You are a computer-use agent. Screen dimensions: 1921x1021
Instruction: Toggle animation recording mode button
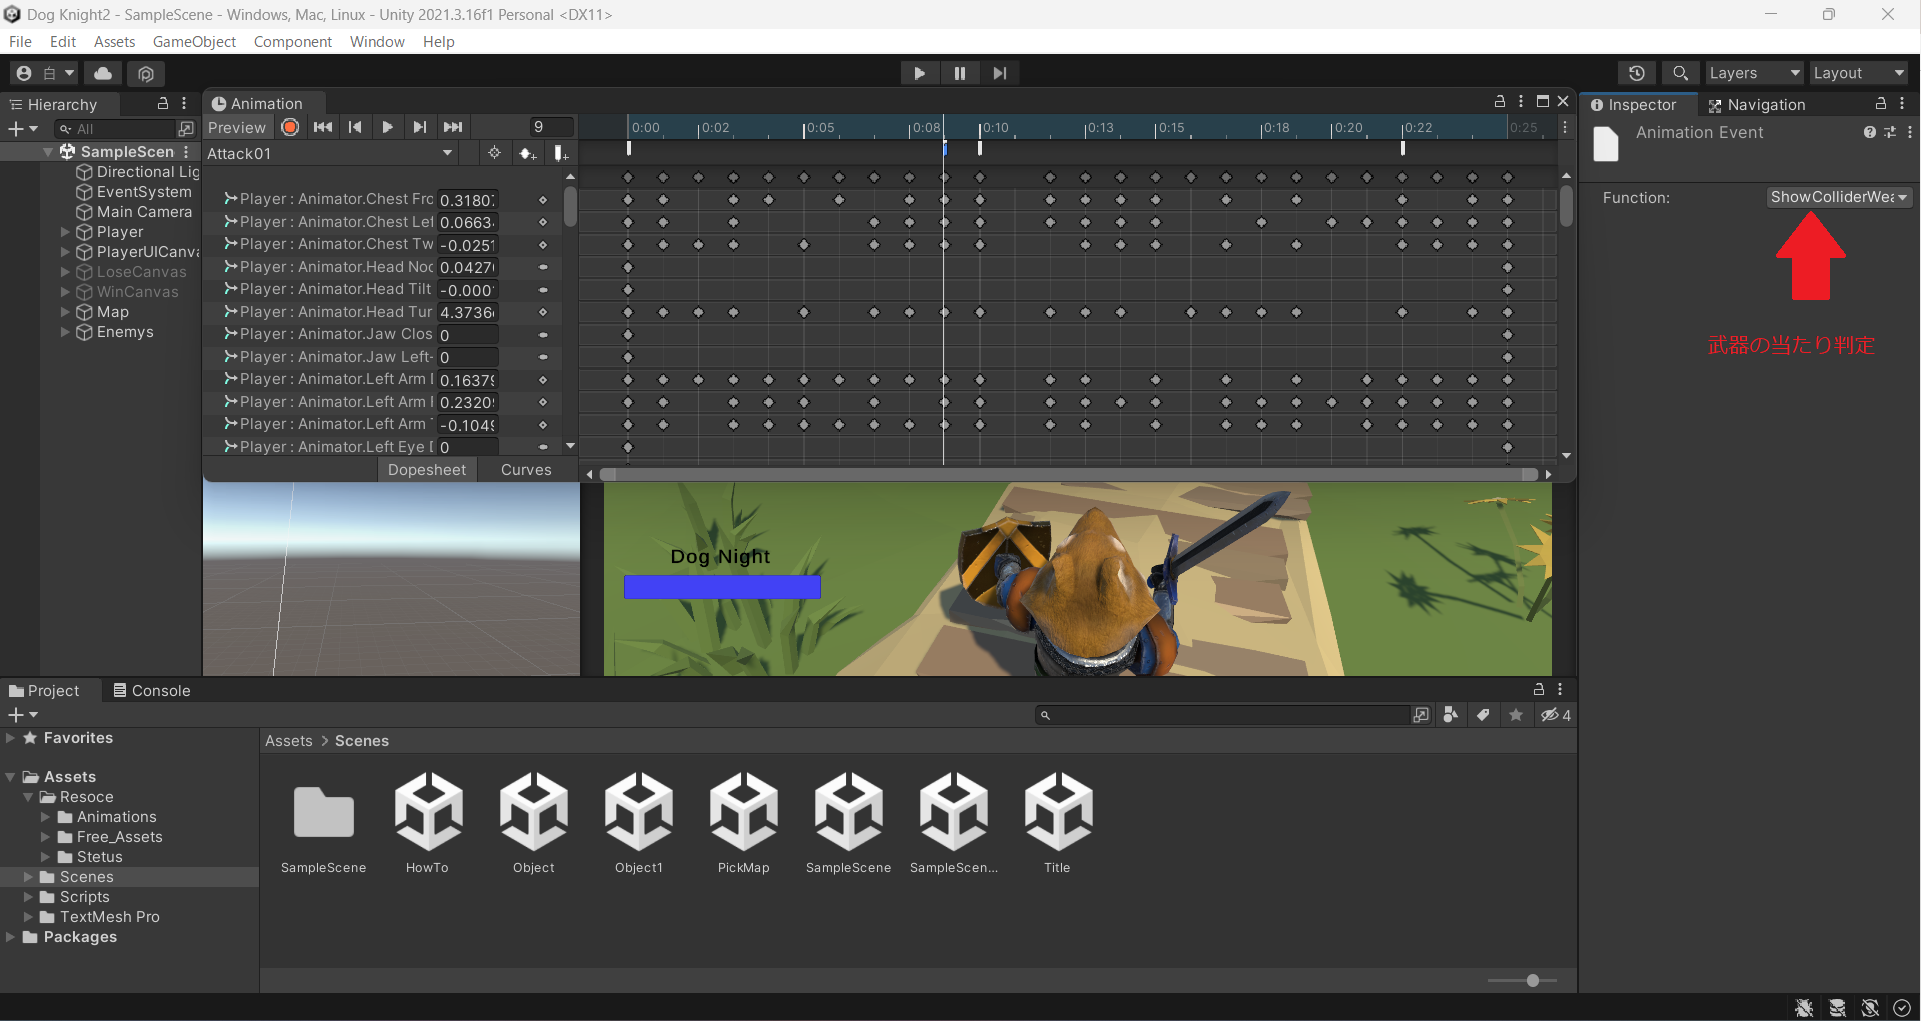[x=290, y=127]
